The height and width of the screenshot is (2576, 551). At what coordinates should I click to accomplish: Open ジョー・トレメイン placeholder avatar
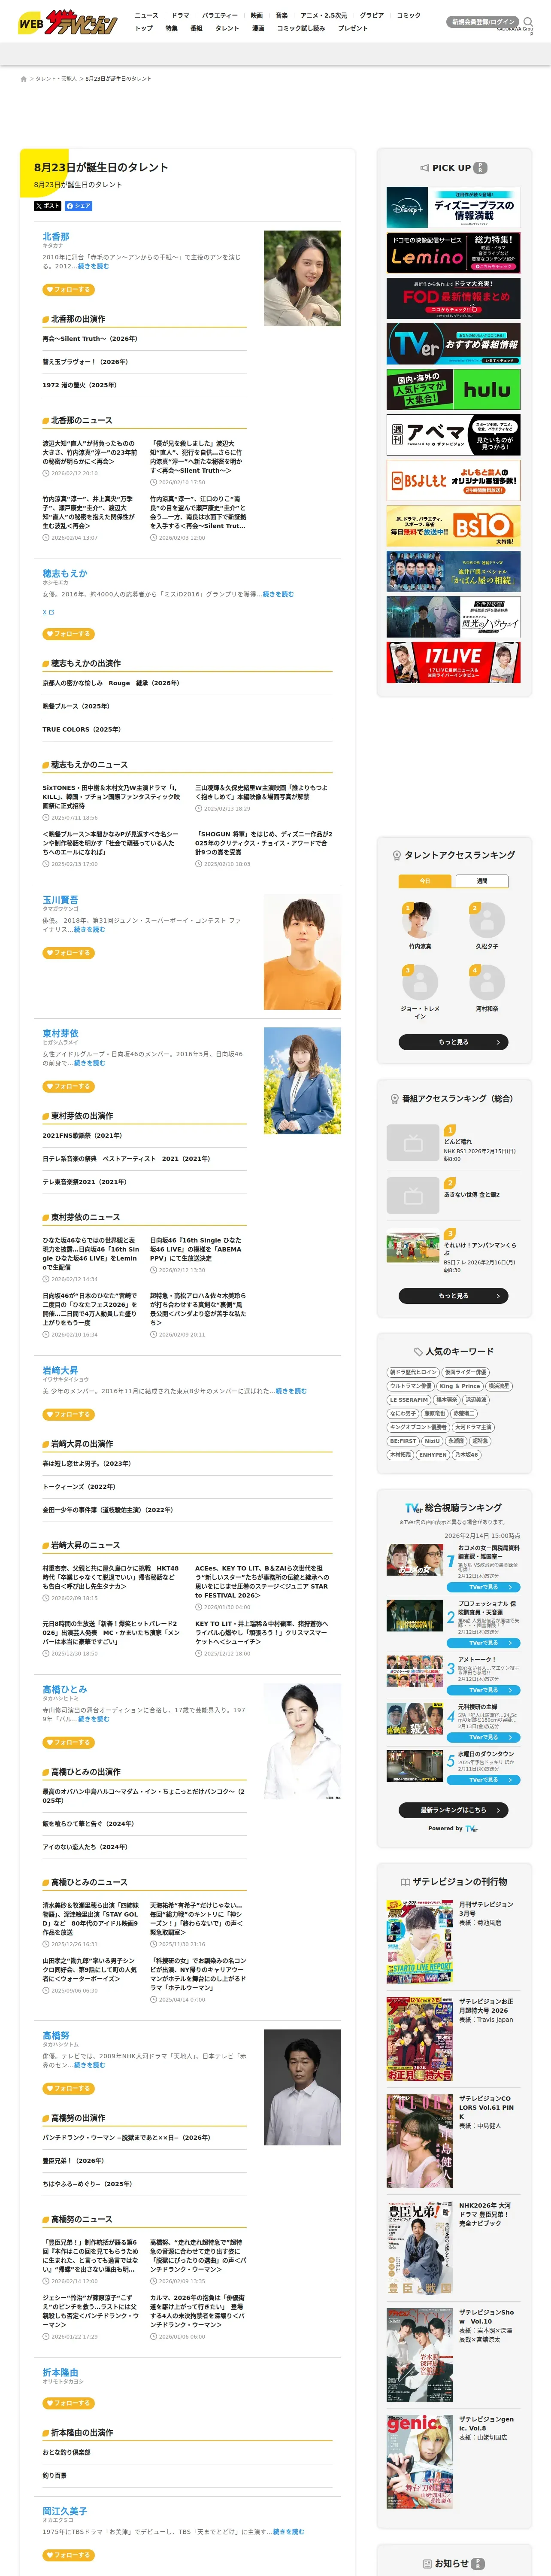pyautogui.click(x=420, y=982)
